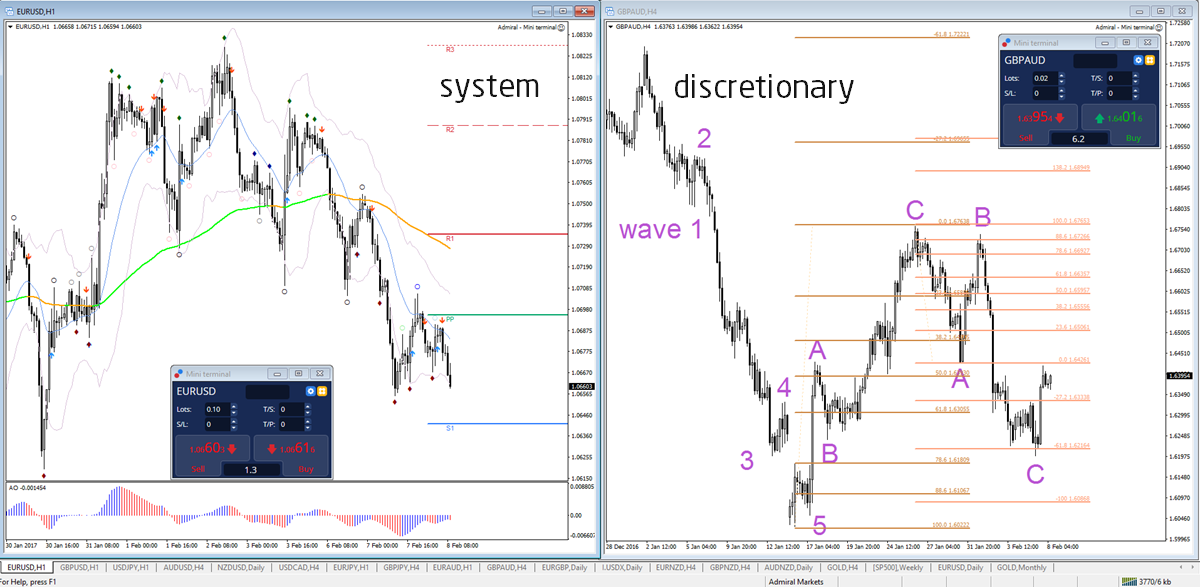Click GBPAUD Lots stepper arrows
The image size is (1200, 587).
(1062, 78)
